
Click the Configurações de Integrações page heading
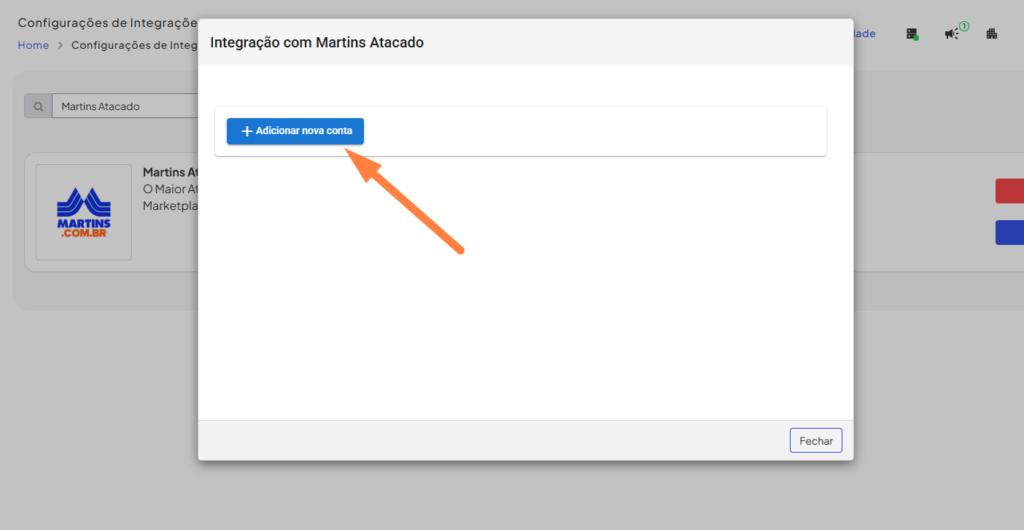point(107,22)
